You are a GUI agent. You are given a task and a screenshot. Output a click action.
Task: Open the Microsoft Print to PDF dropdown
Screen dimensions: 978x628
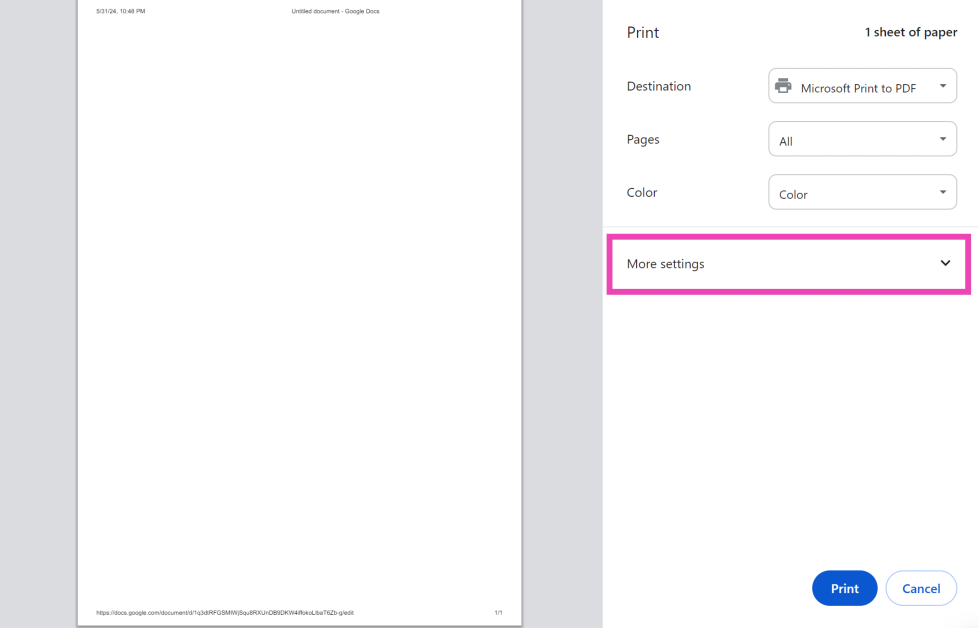(x=862, y=87)
